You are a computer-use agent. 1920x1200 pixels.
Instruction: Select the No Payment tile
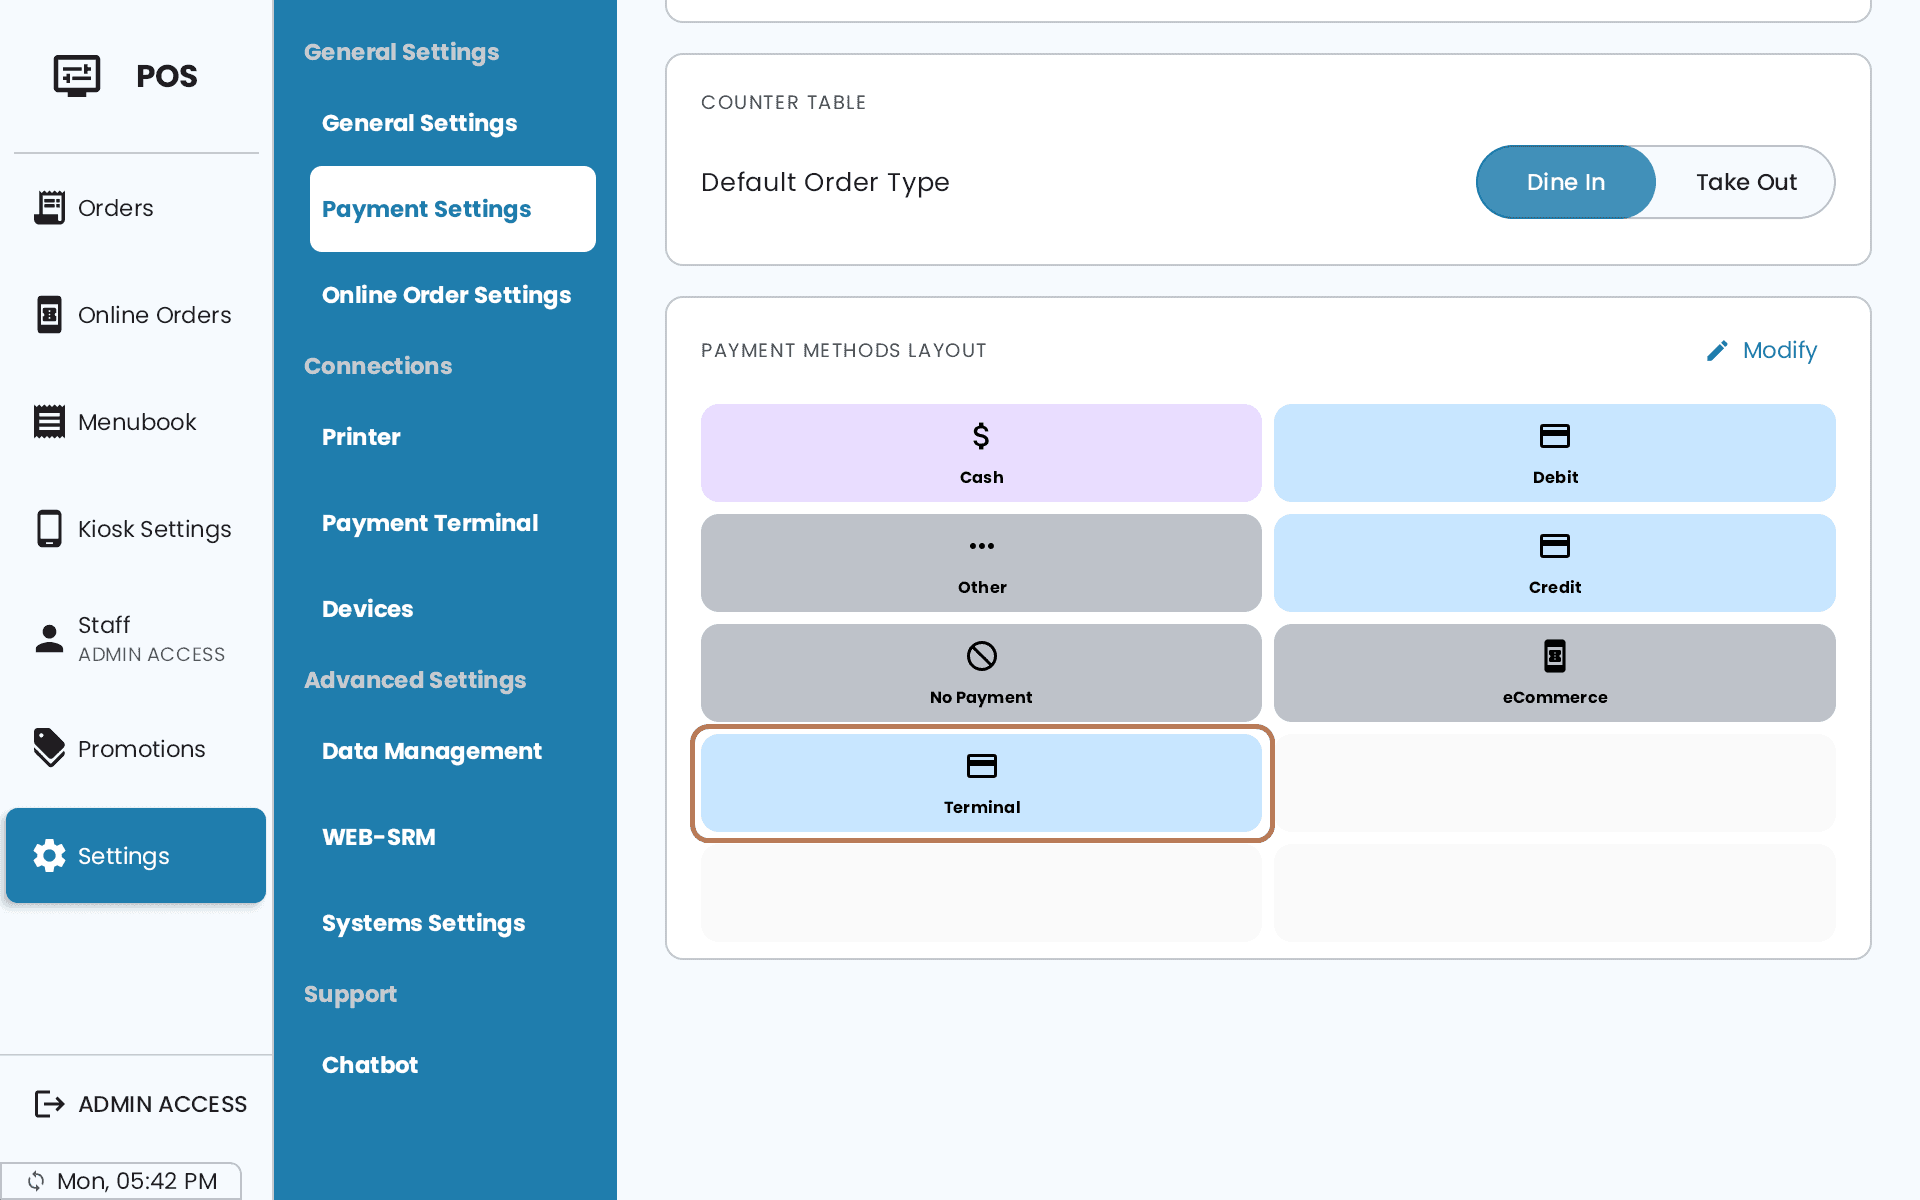tap(981, 673)
